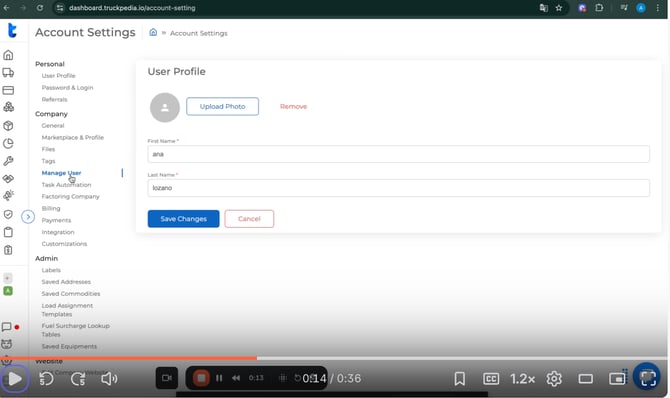670x398 pixels.
Task: Click the First Name field
Action: point(398,154)
